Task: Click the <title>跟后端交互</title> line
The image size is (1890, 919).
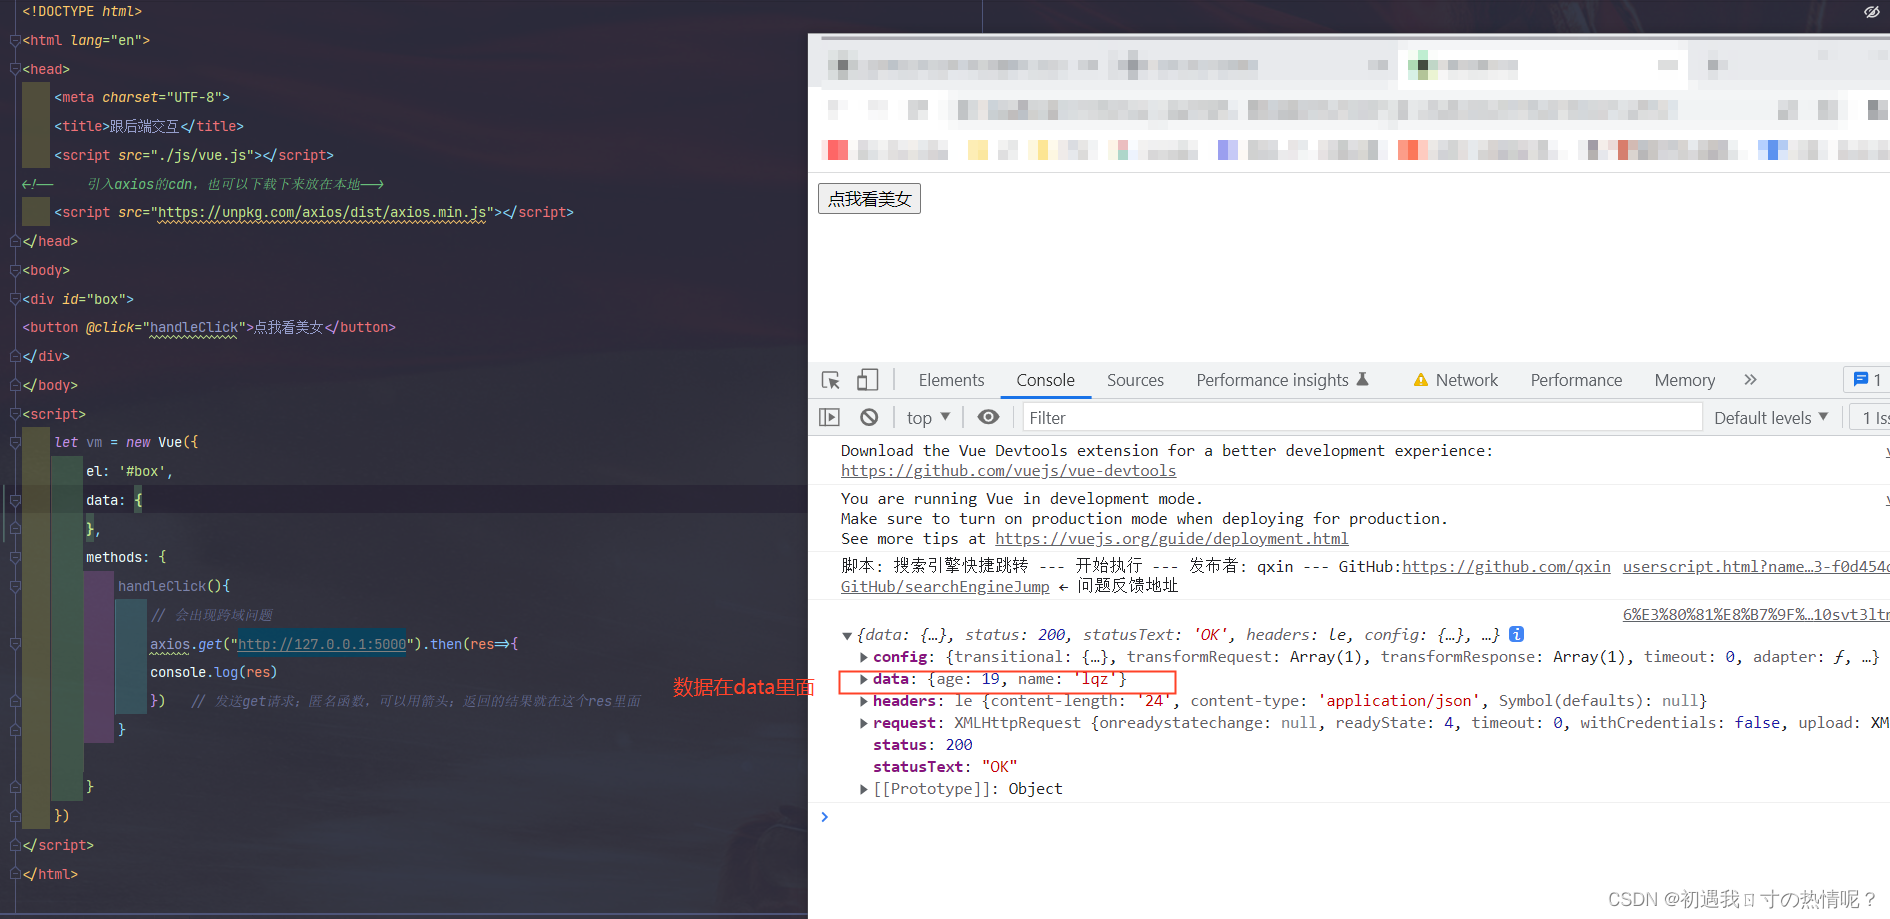Action: pos(149,126)
